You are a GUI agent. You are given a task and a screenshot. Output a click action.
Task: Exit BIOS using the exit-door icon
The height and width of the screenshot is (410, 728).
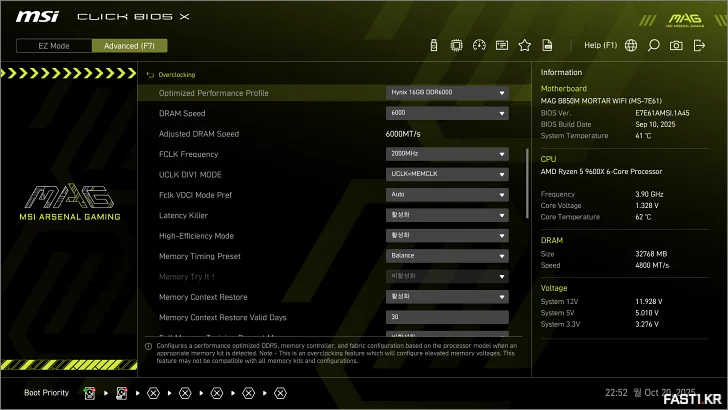tap(699, 45)
